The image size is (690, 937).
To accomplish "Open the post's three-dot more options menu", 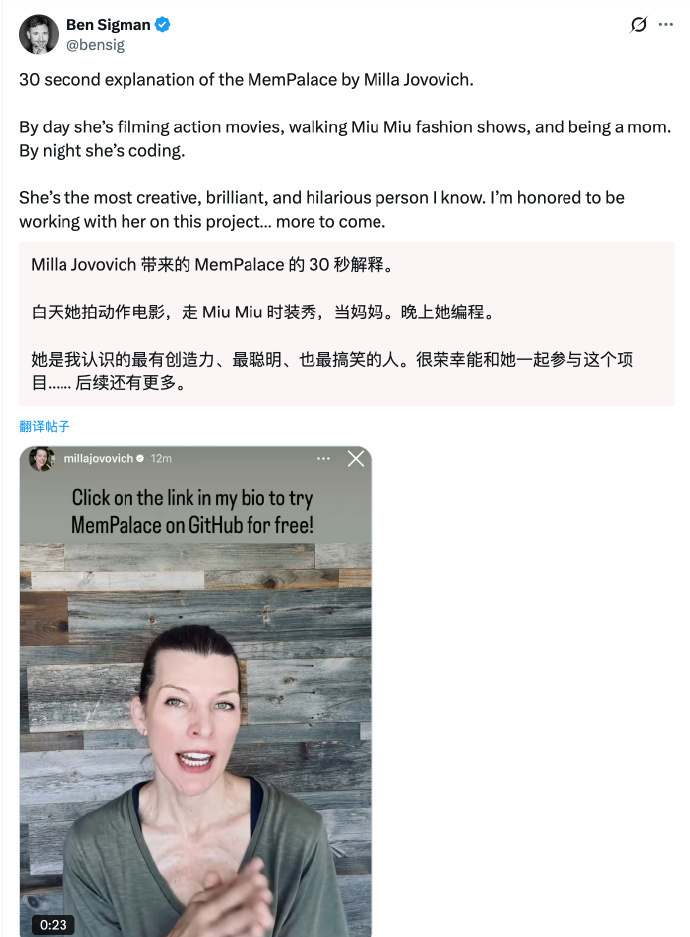I will (666, 25).
